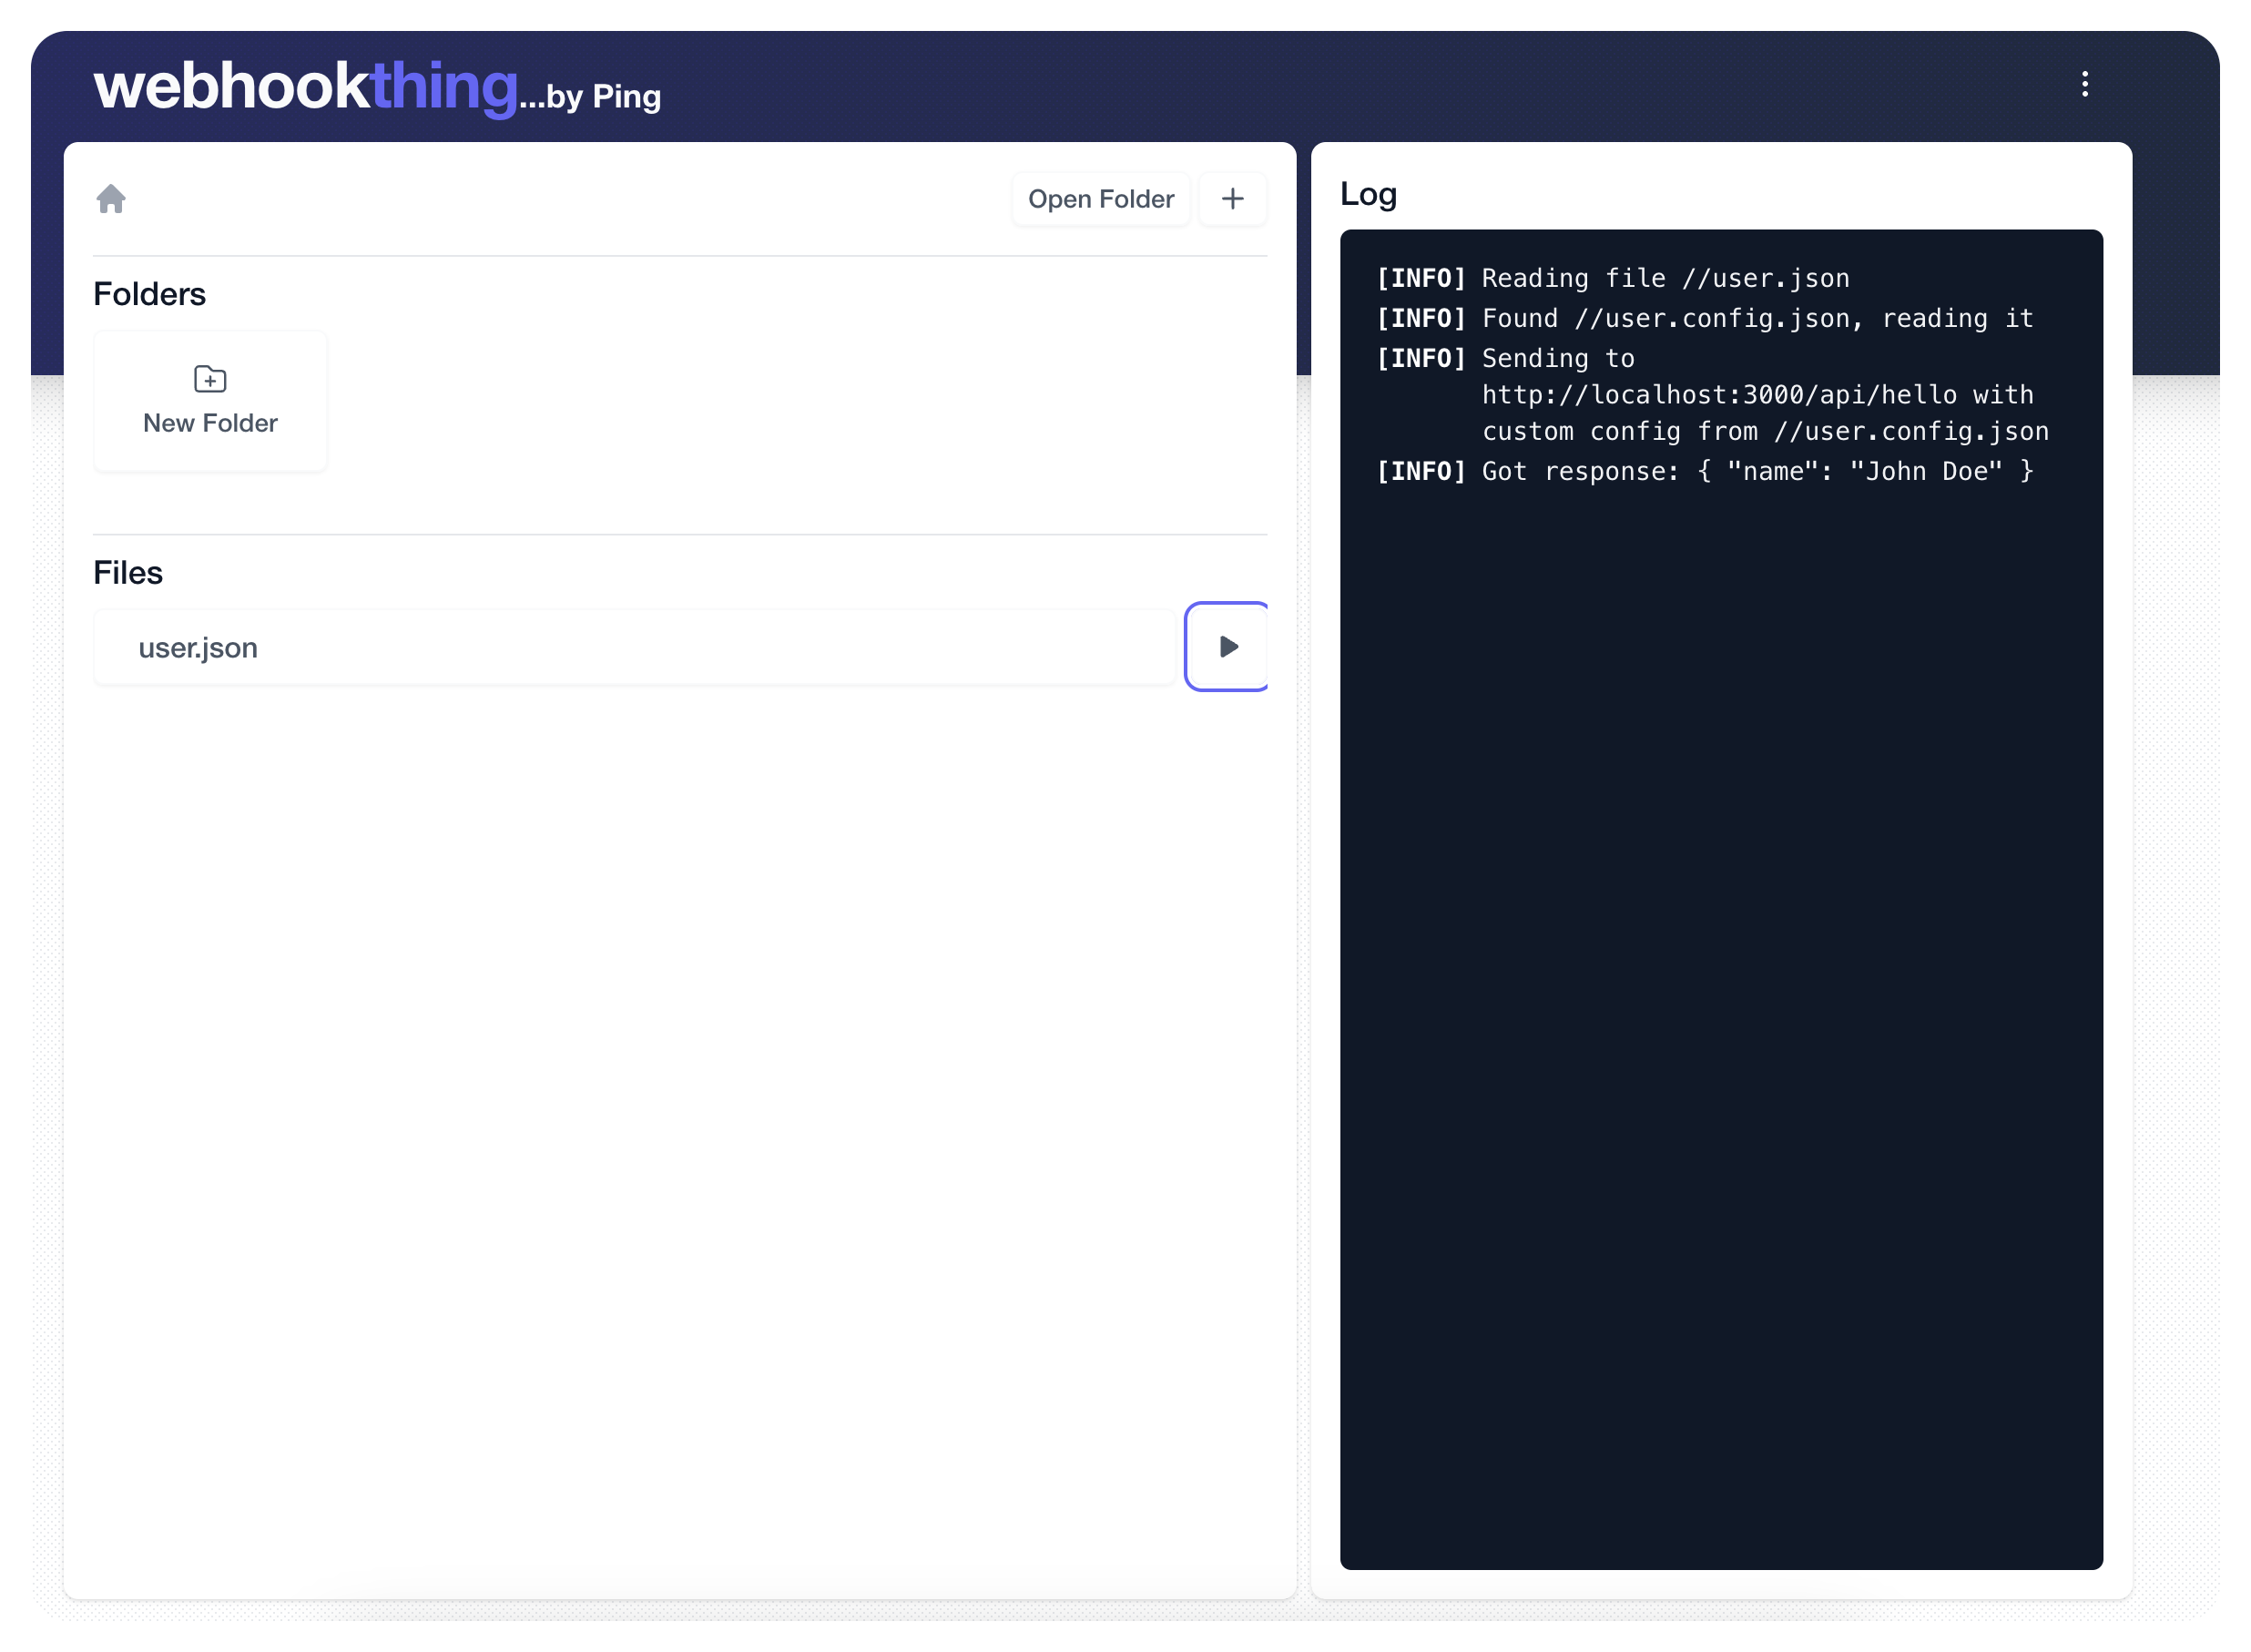This screenshot has height=1652, width=2251.
Task: Create a New Folder card
Action: tap(210, 401)
